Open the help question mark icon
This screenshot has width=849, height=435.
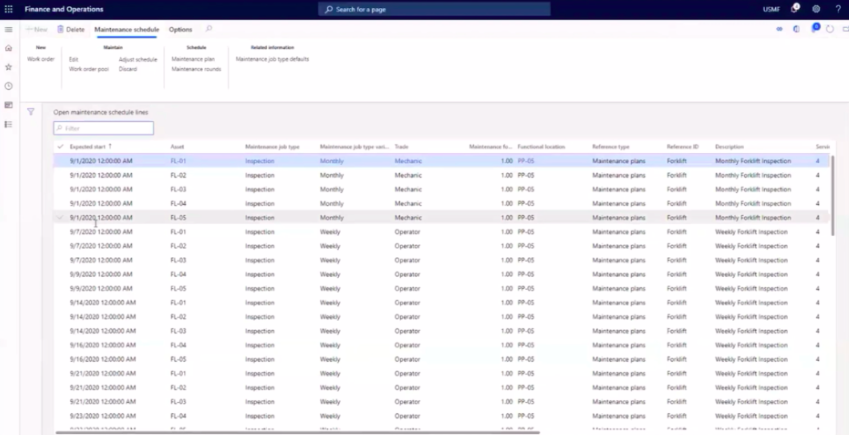837,9
